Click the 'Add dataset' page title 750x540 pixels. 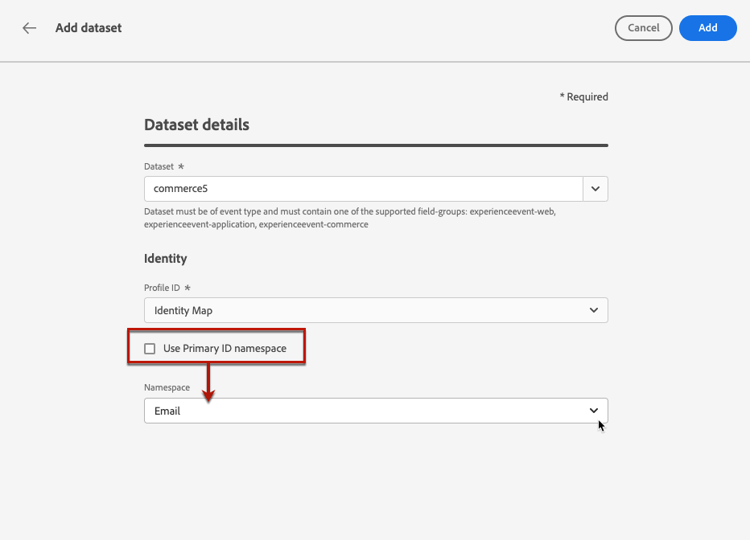(88, 28)
